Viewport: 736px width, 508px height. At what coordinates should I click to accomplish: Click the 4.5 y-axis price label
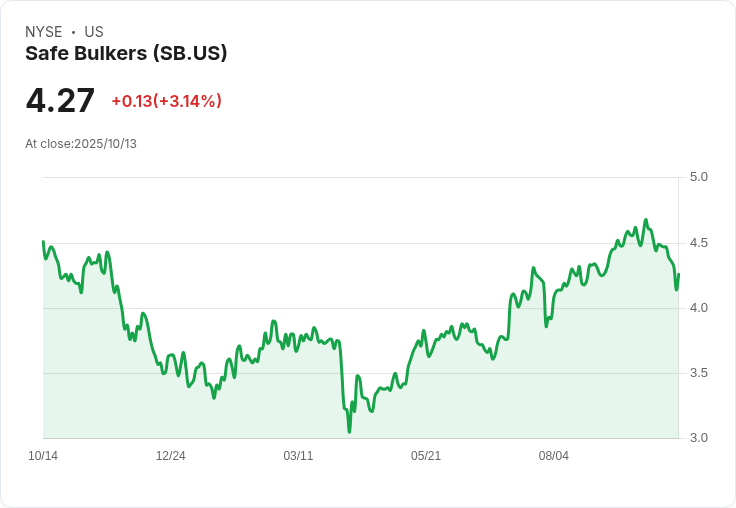pos(698,243)
